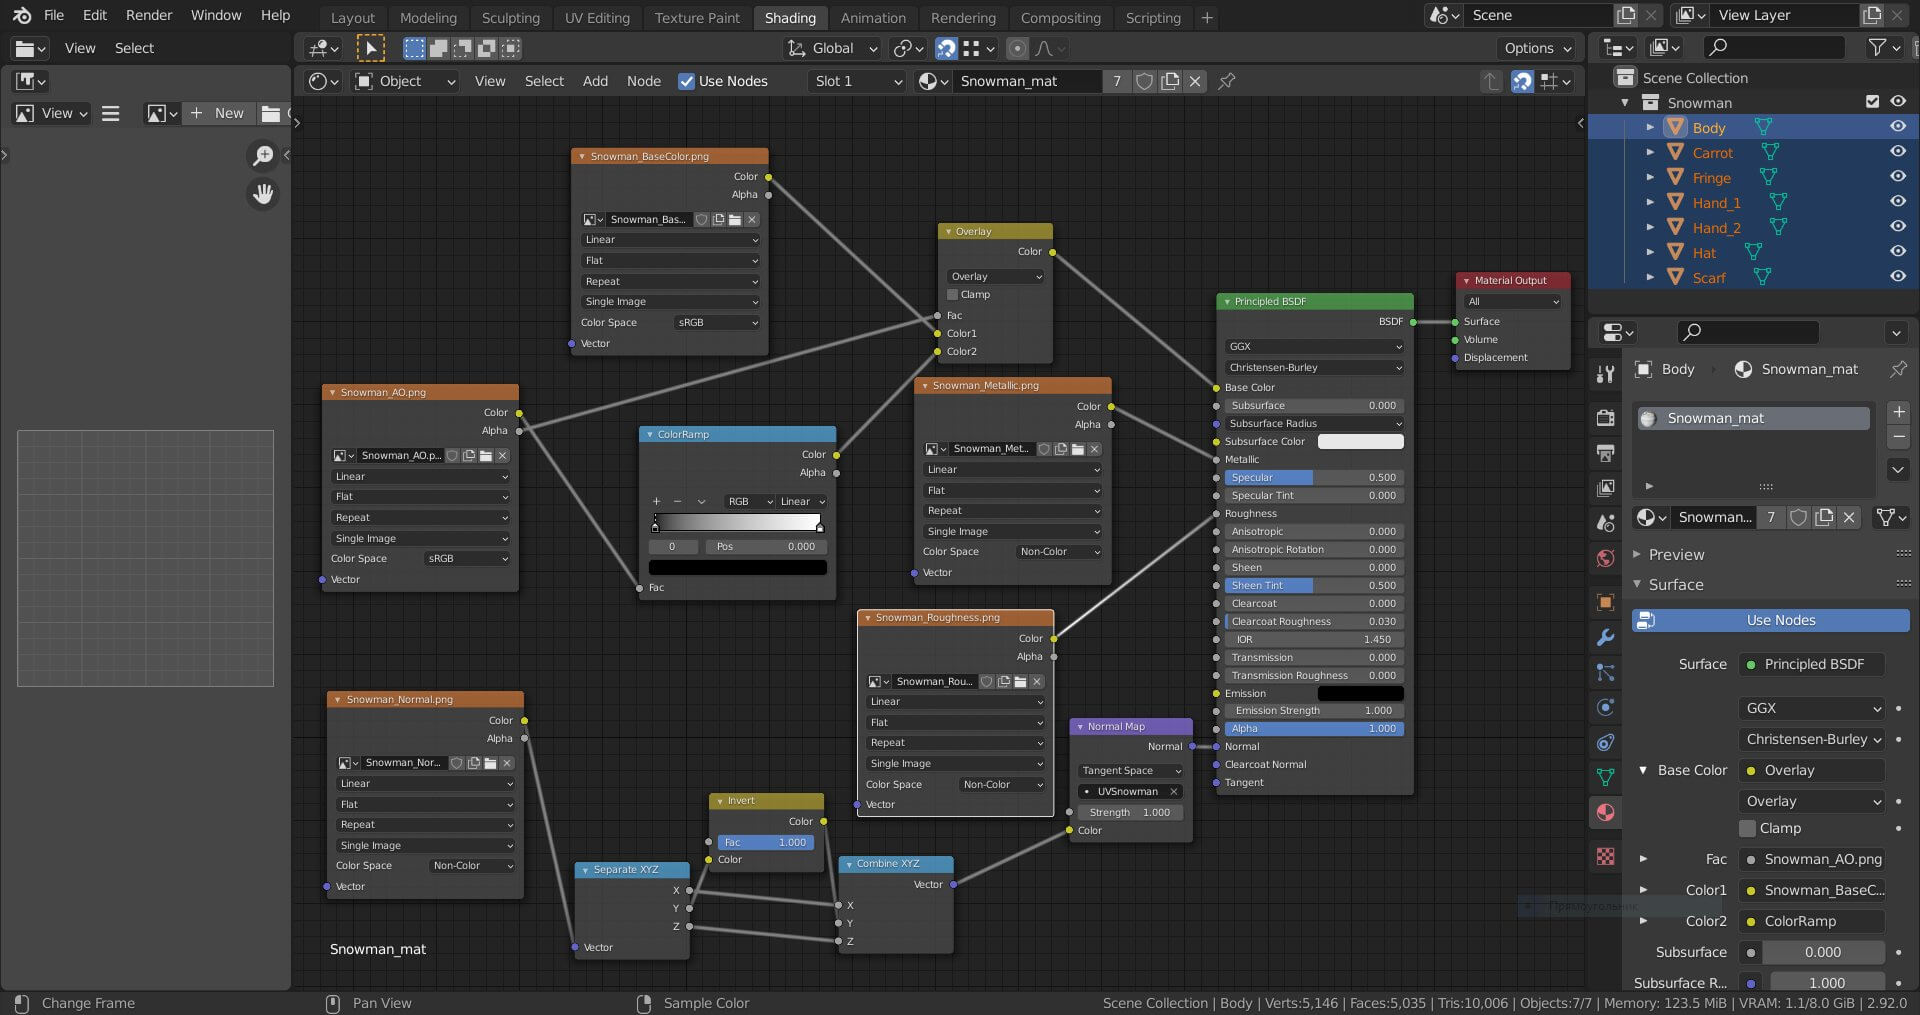This screenshot has width=1920, height=1015.
Task: Open the Render menu
Action: pyautogui.click(x=149, y=15)
